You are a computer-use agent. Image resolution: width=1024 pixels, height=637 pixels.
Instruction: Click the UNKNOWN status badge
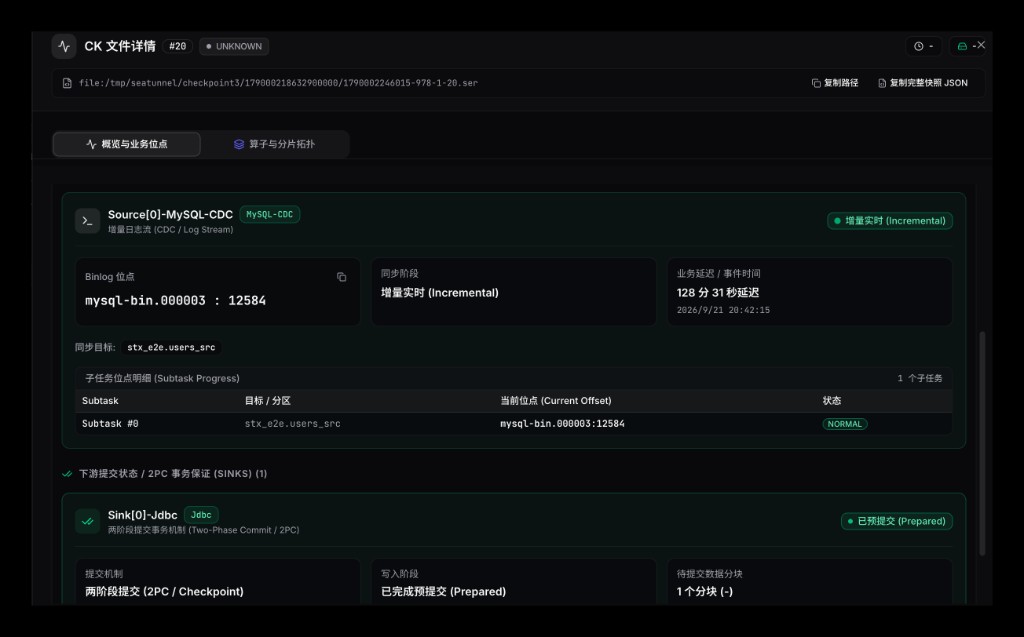[x=234, y=46]
